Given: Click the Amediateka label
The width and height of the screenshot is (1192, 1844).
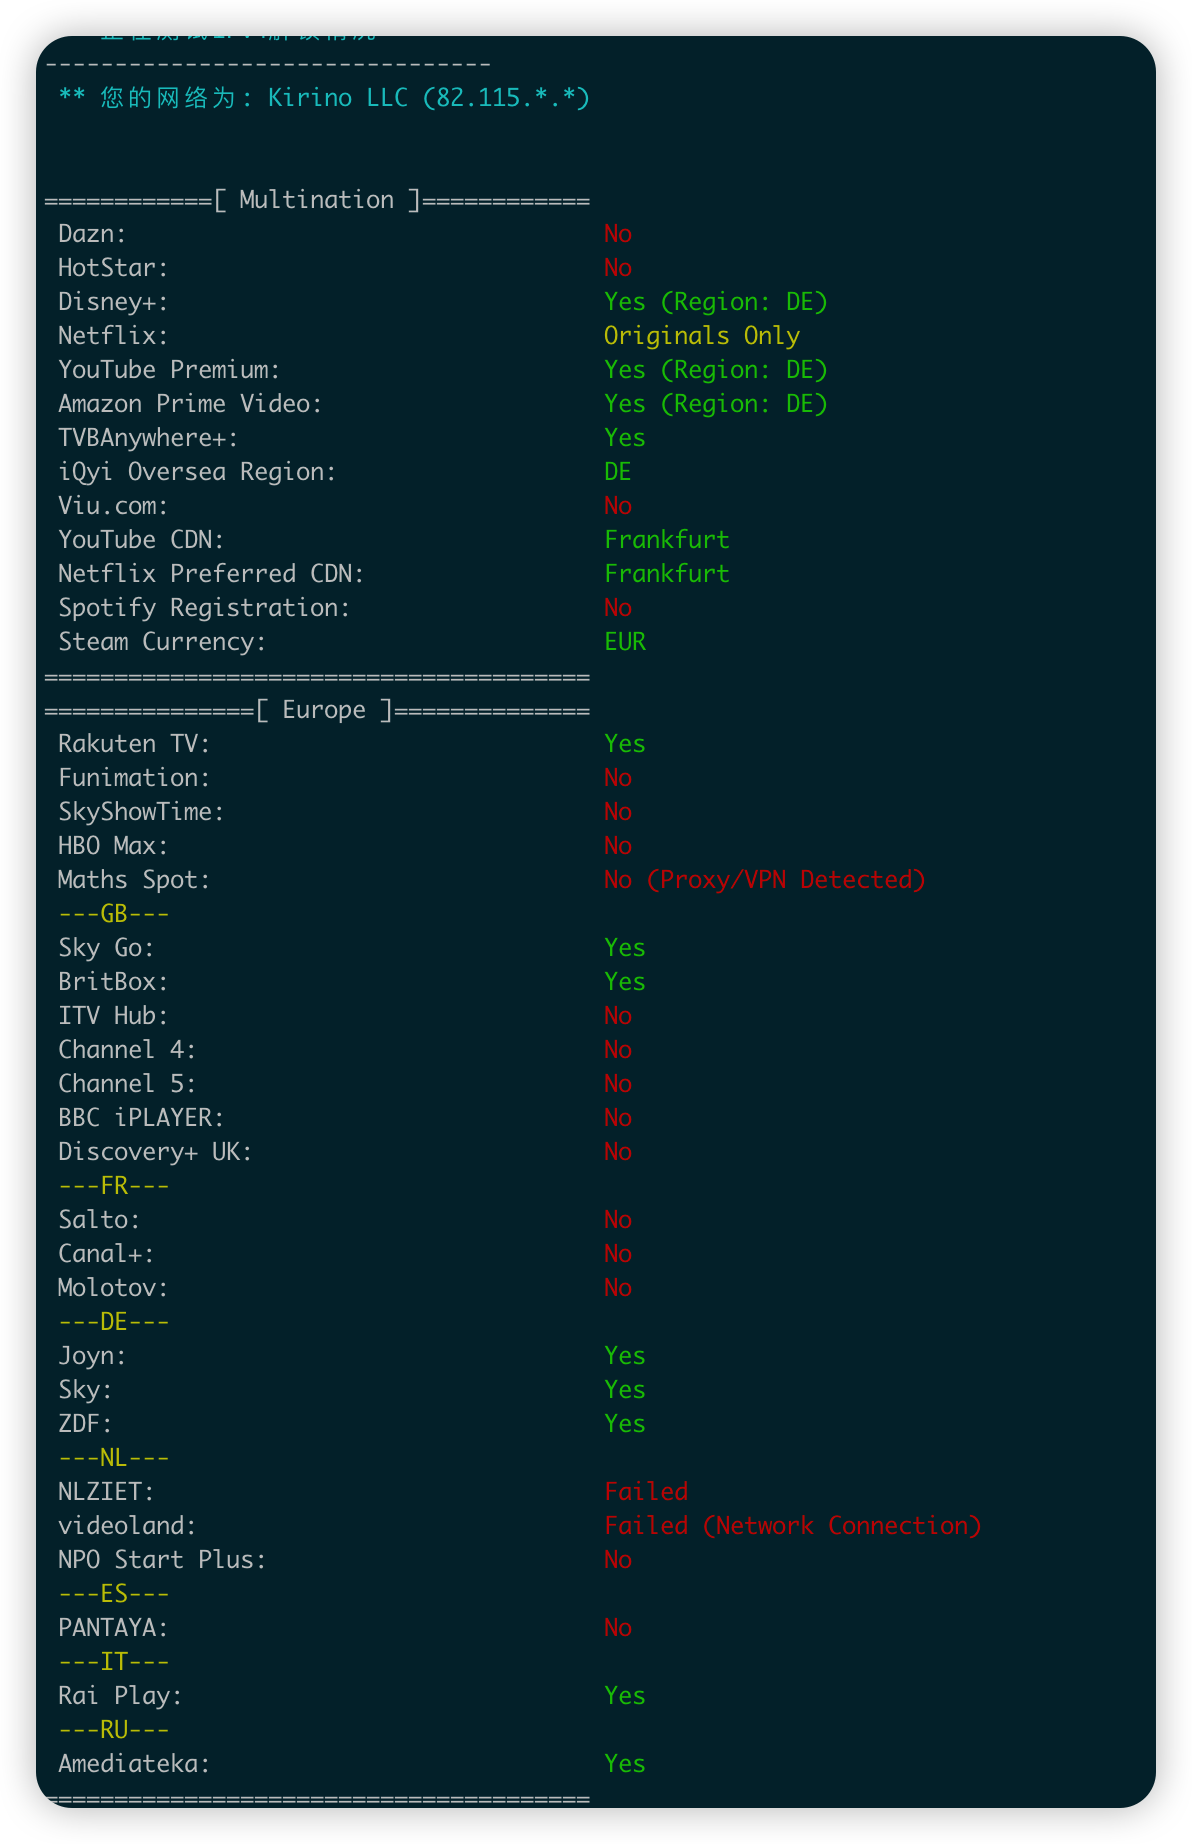Looking at the screenshot, I should [134, 1764].
